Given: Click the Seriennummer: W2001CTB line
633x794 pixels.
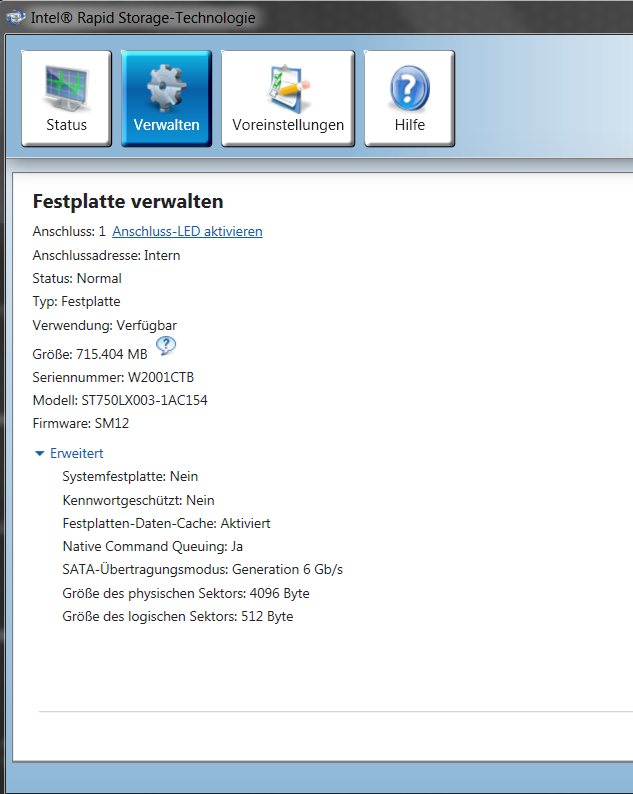Looking at the screenshot, I should pyautogui.click(x=113, y=377).
